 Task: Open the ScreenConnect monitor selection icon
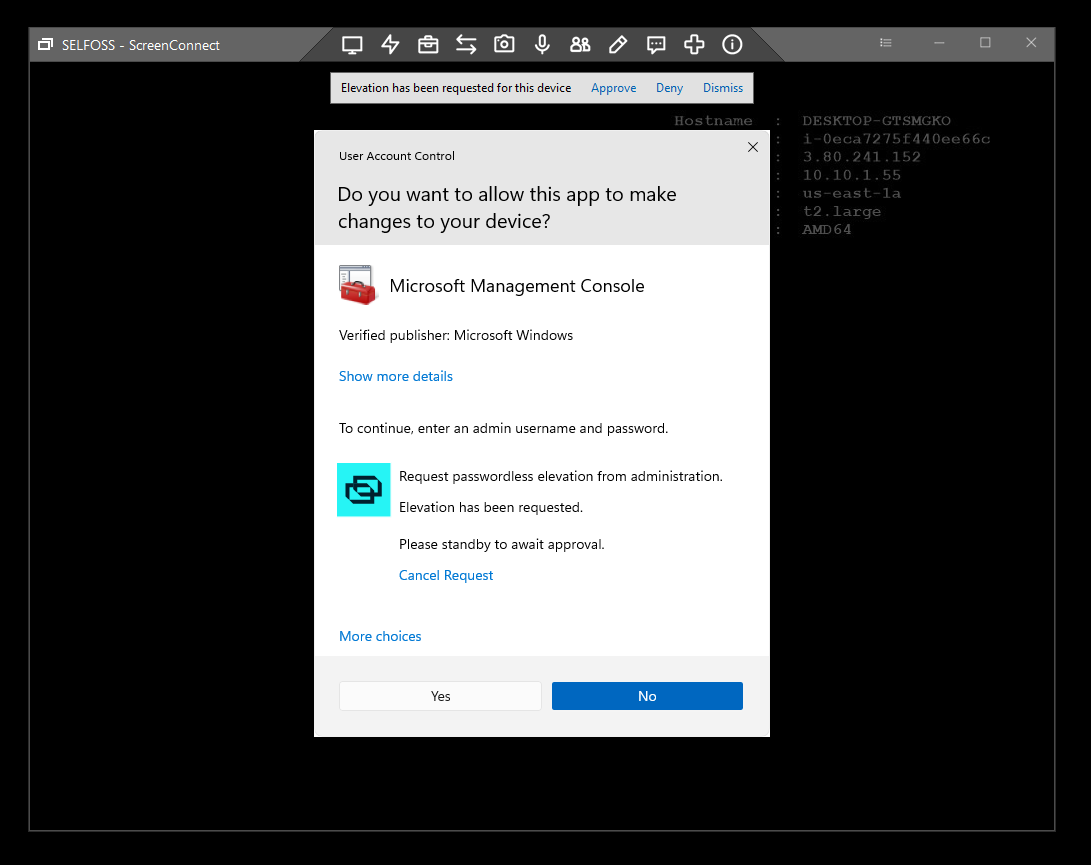[352, 45]
